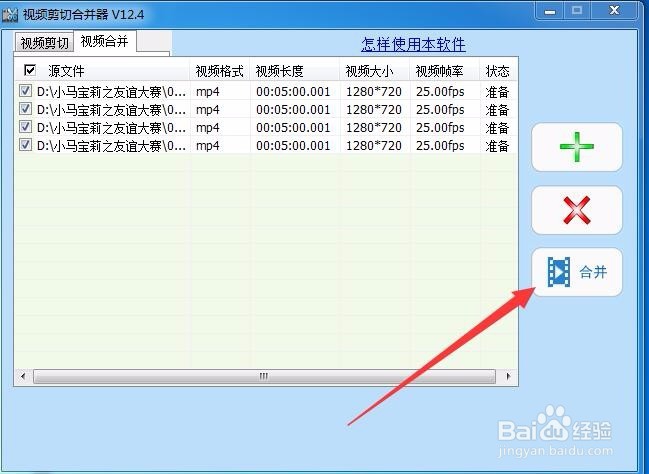Viewport: 649px width, 474px height.
Task: Toggle the select-all checkbox beside 源文件
Action: click(x=30, y=70)
